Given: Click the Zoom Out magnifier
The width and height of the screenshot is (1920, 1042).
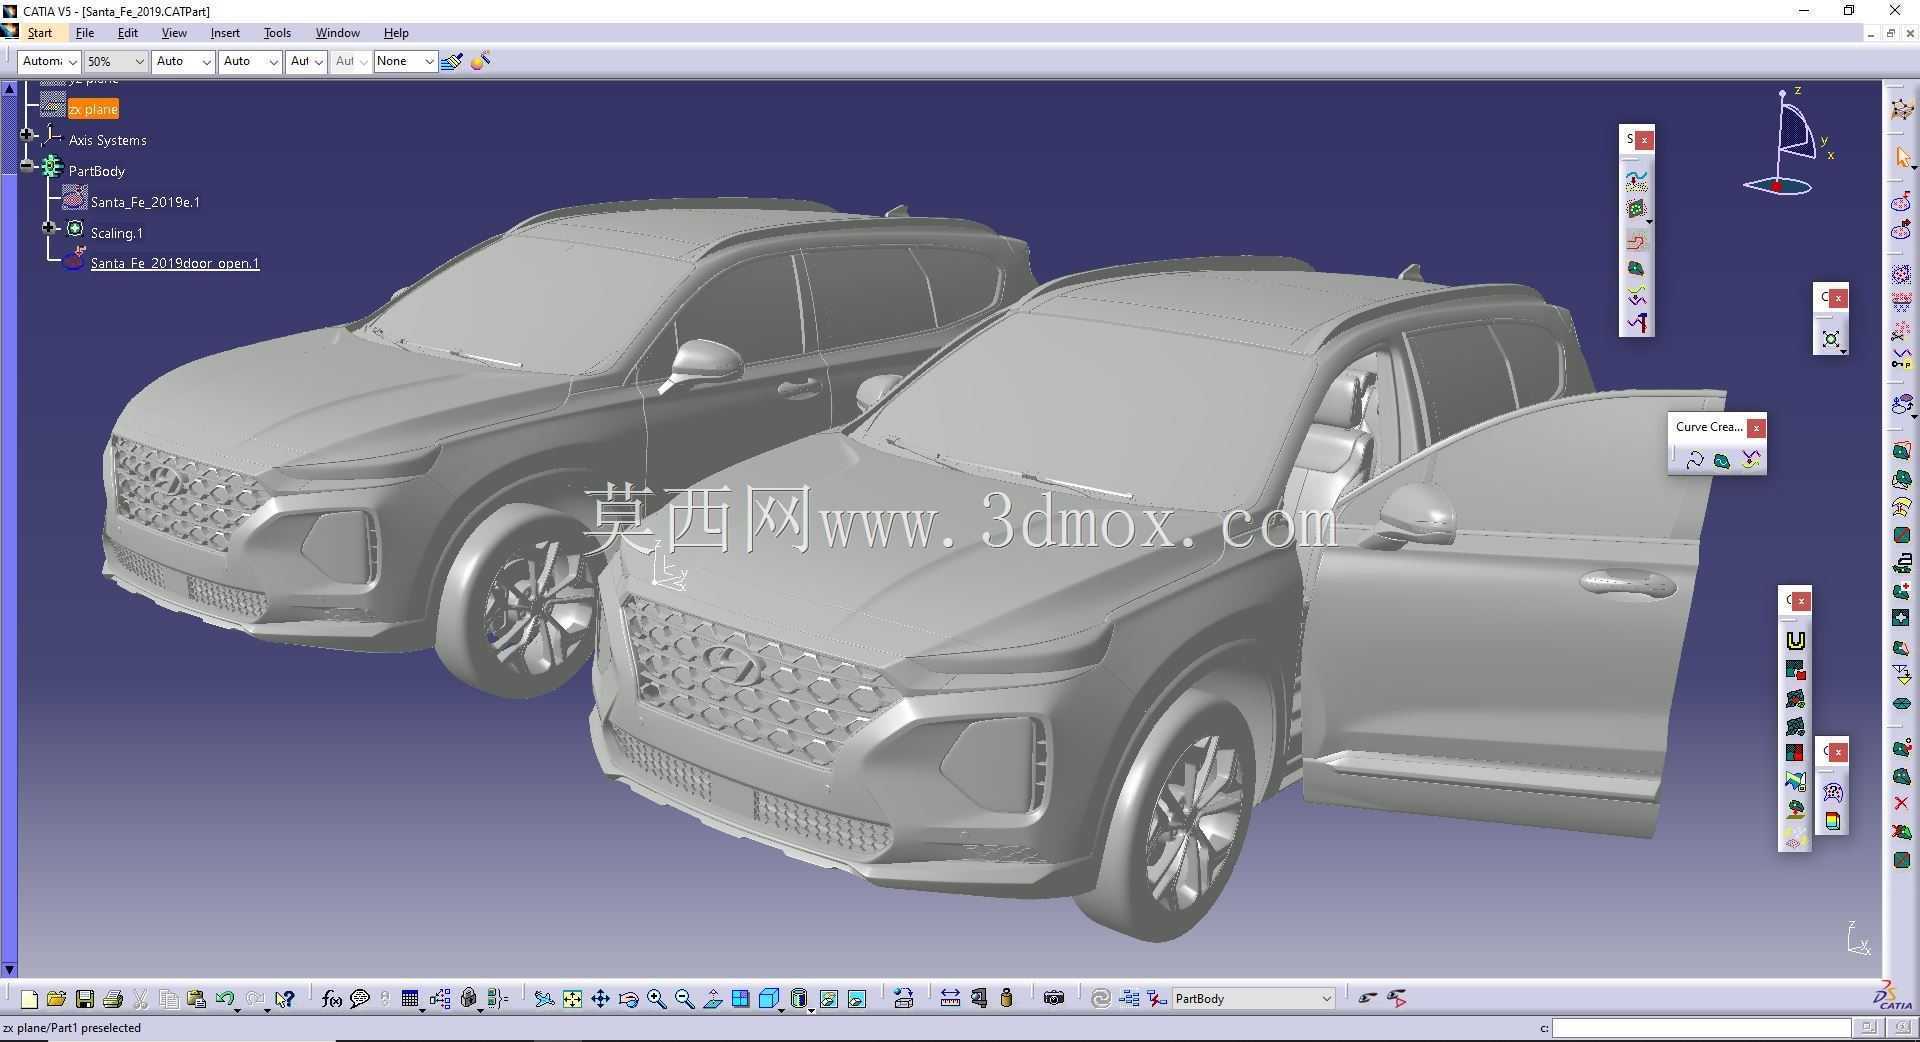Looking at the screenshot, I should 684,998.
